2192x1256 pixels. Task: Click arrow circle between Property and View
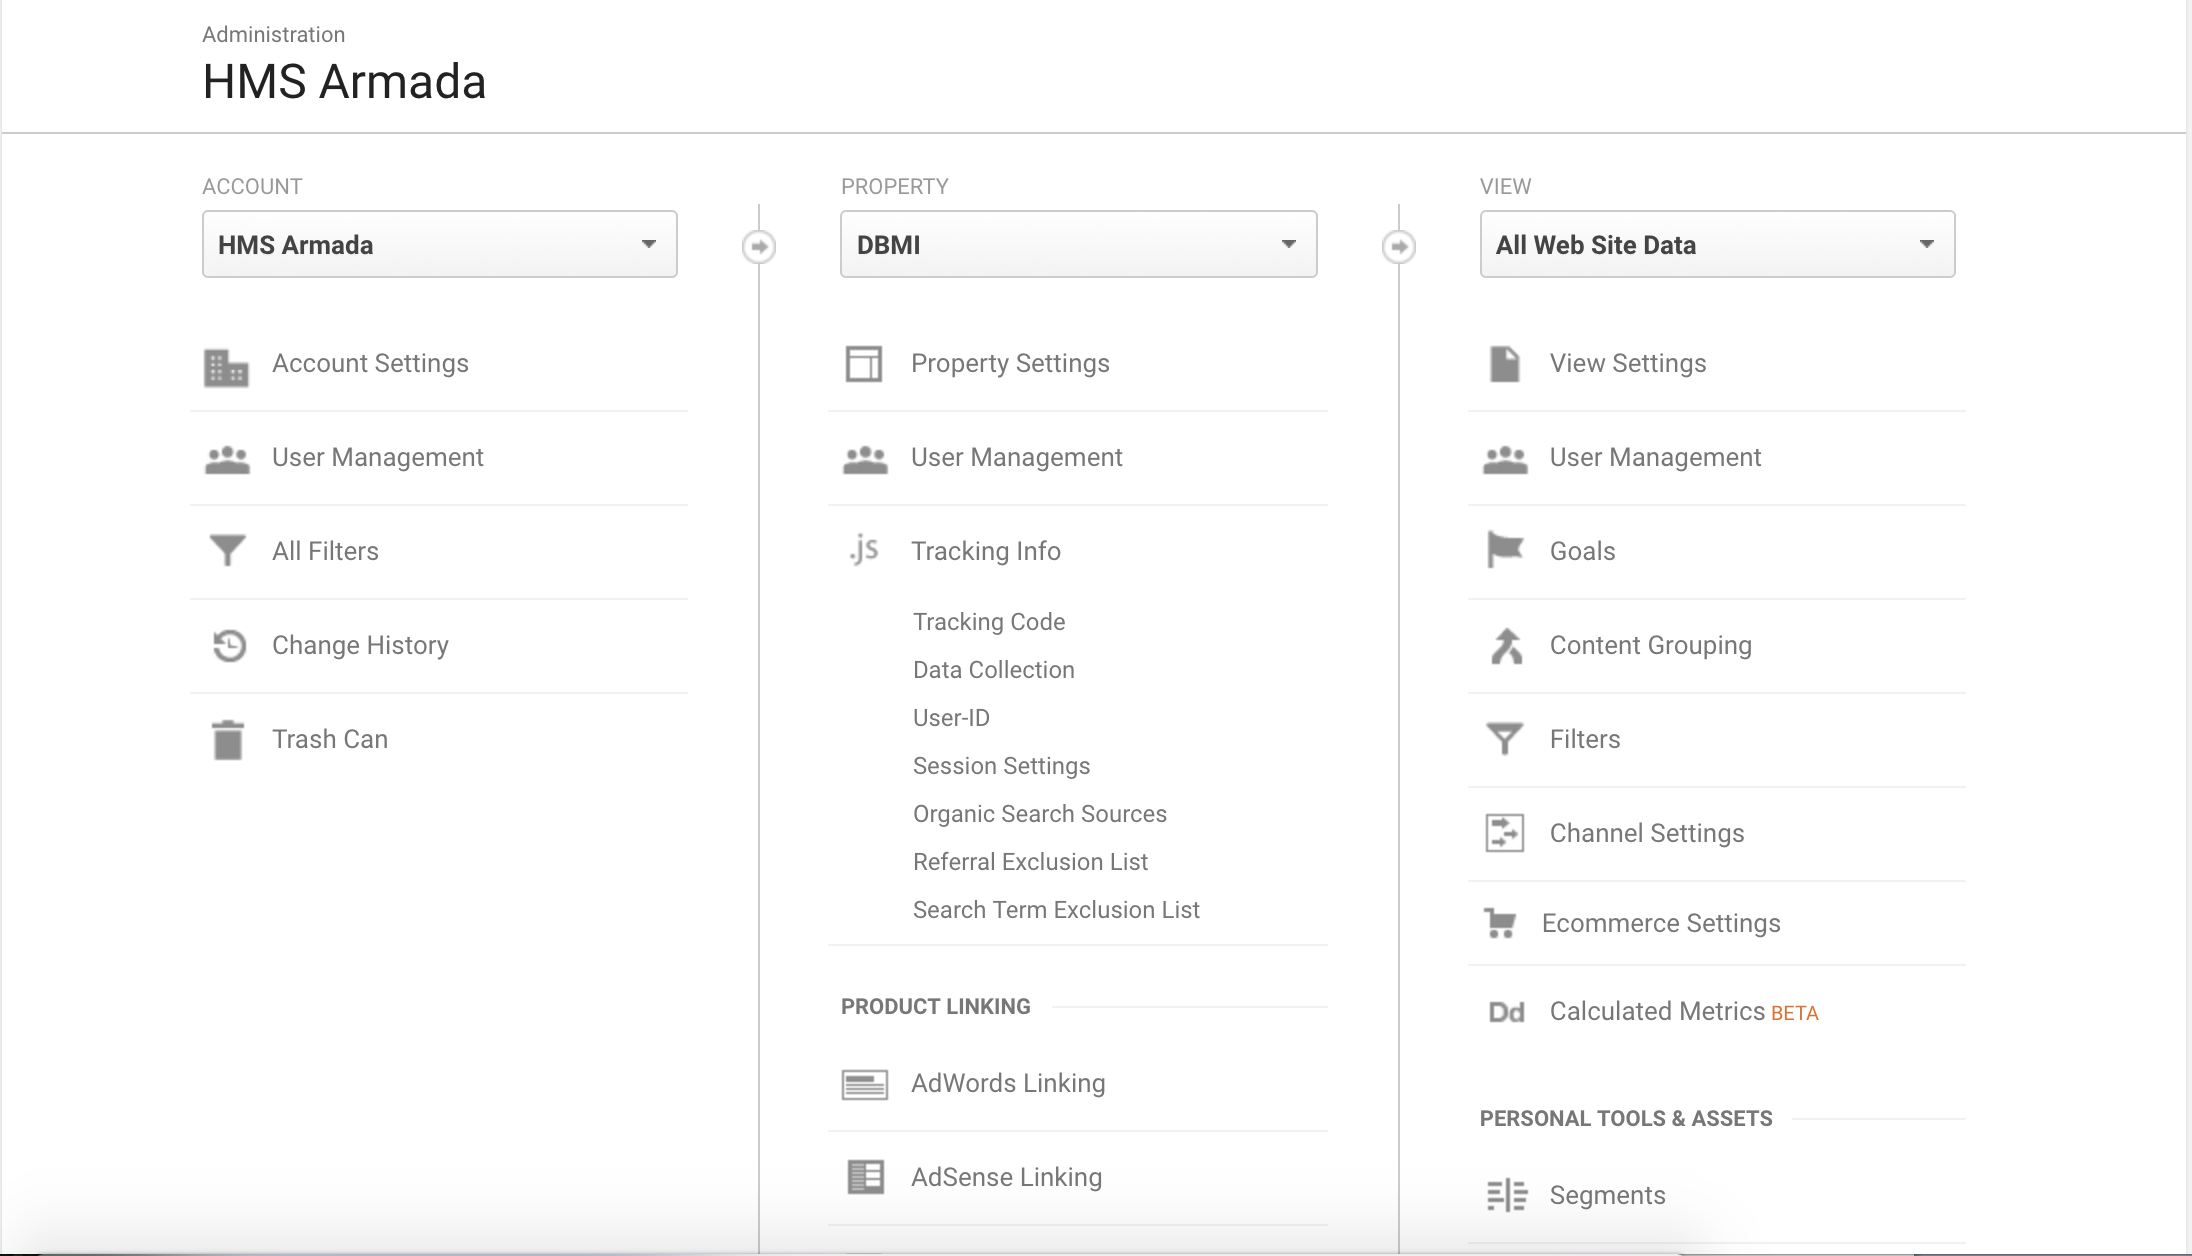1399,246
